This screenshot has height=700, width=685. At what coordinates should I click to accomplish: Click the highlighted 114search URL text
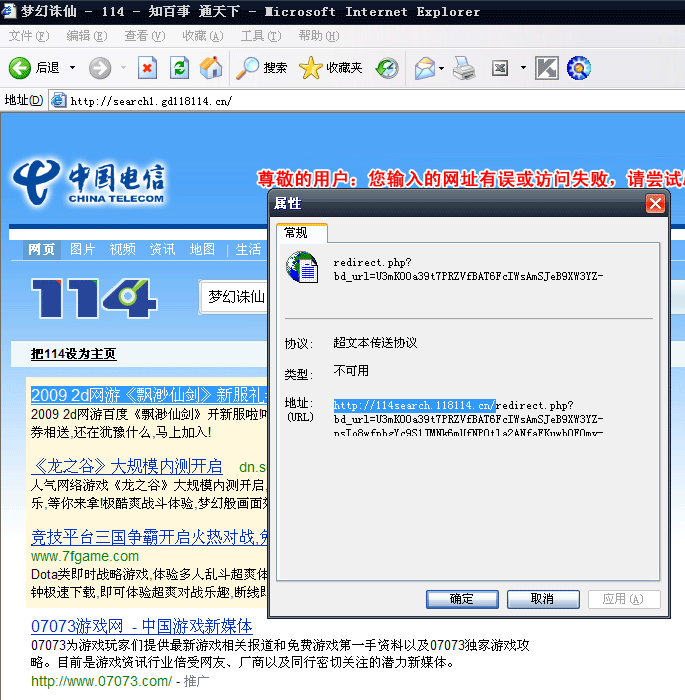414,405
